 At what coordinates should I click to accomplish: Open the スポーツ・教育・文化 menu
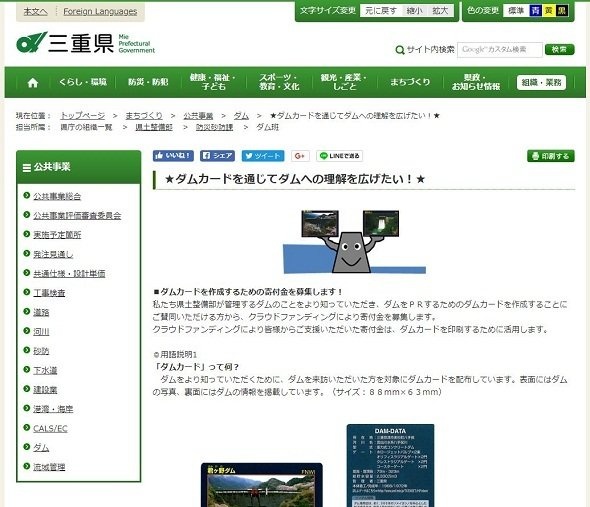click(279, 82)
